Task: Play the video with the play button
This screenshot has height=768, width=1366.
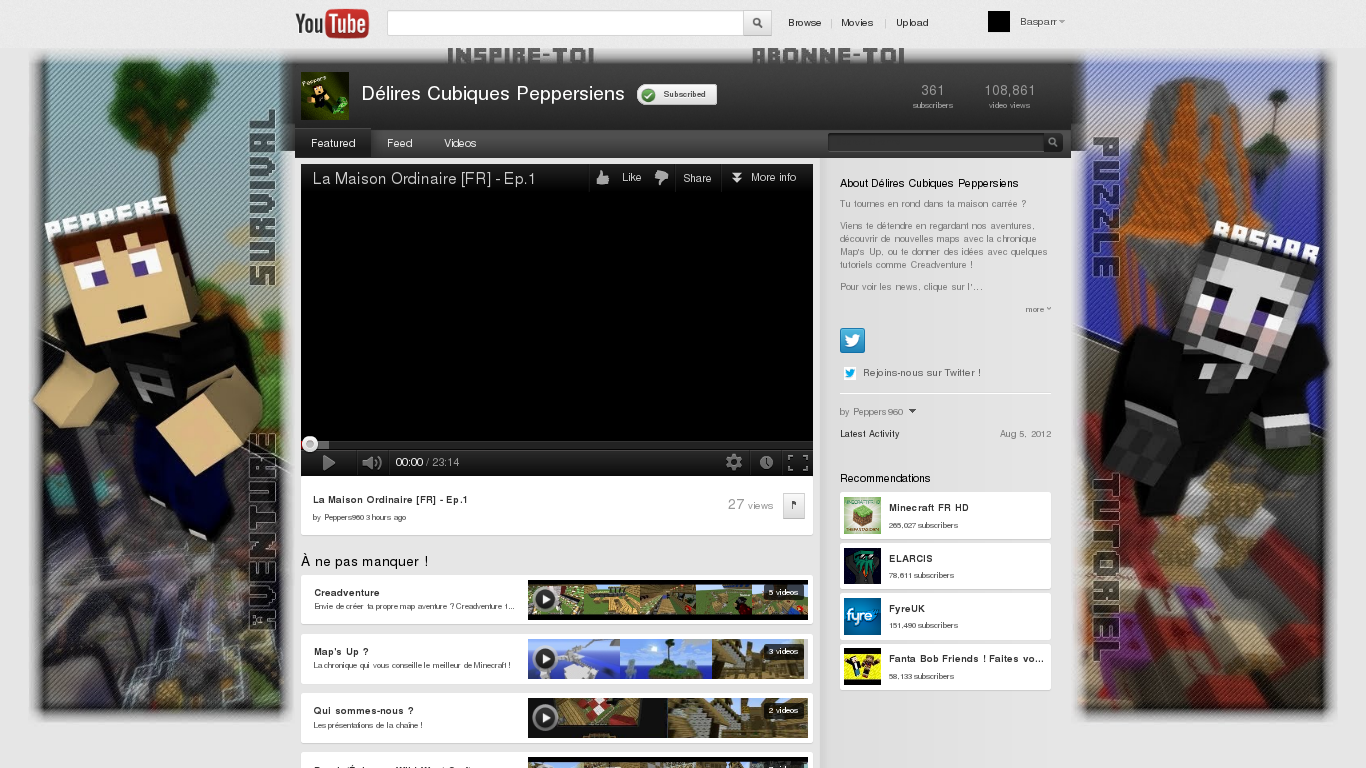Action: 328,462
